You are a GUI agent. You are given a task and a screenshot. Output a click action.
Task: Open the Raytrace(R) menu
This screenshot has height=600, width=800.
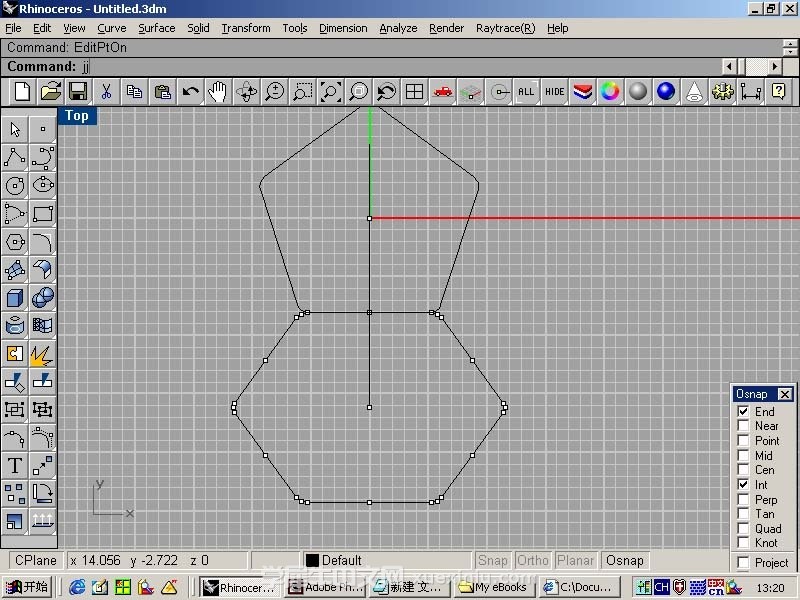tap(505, 28)
